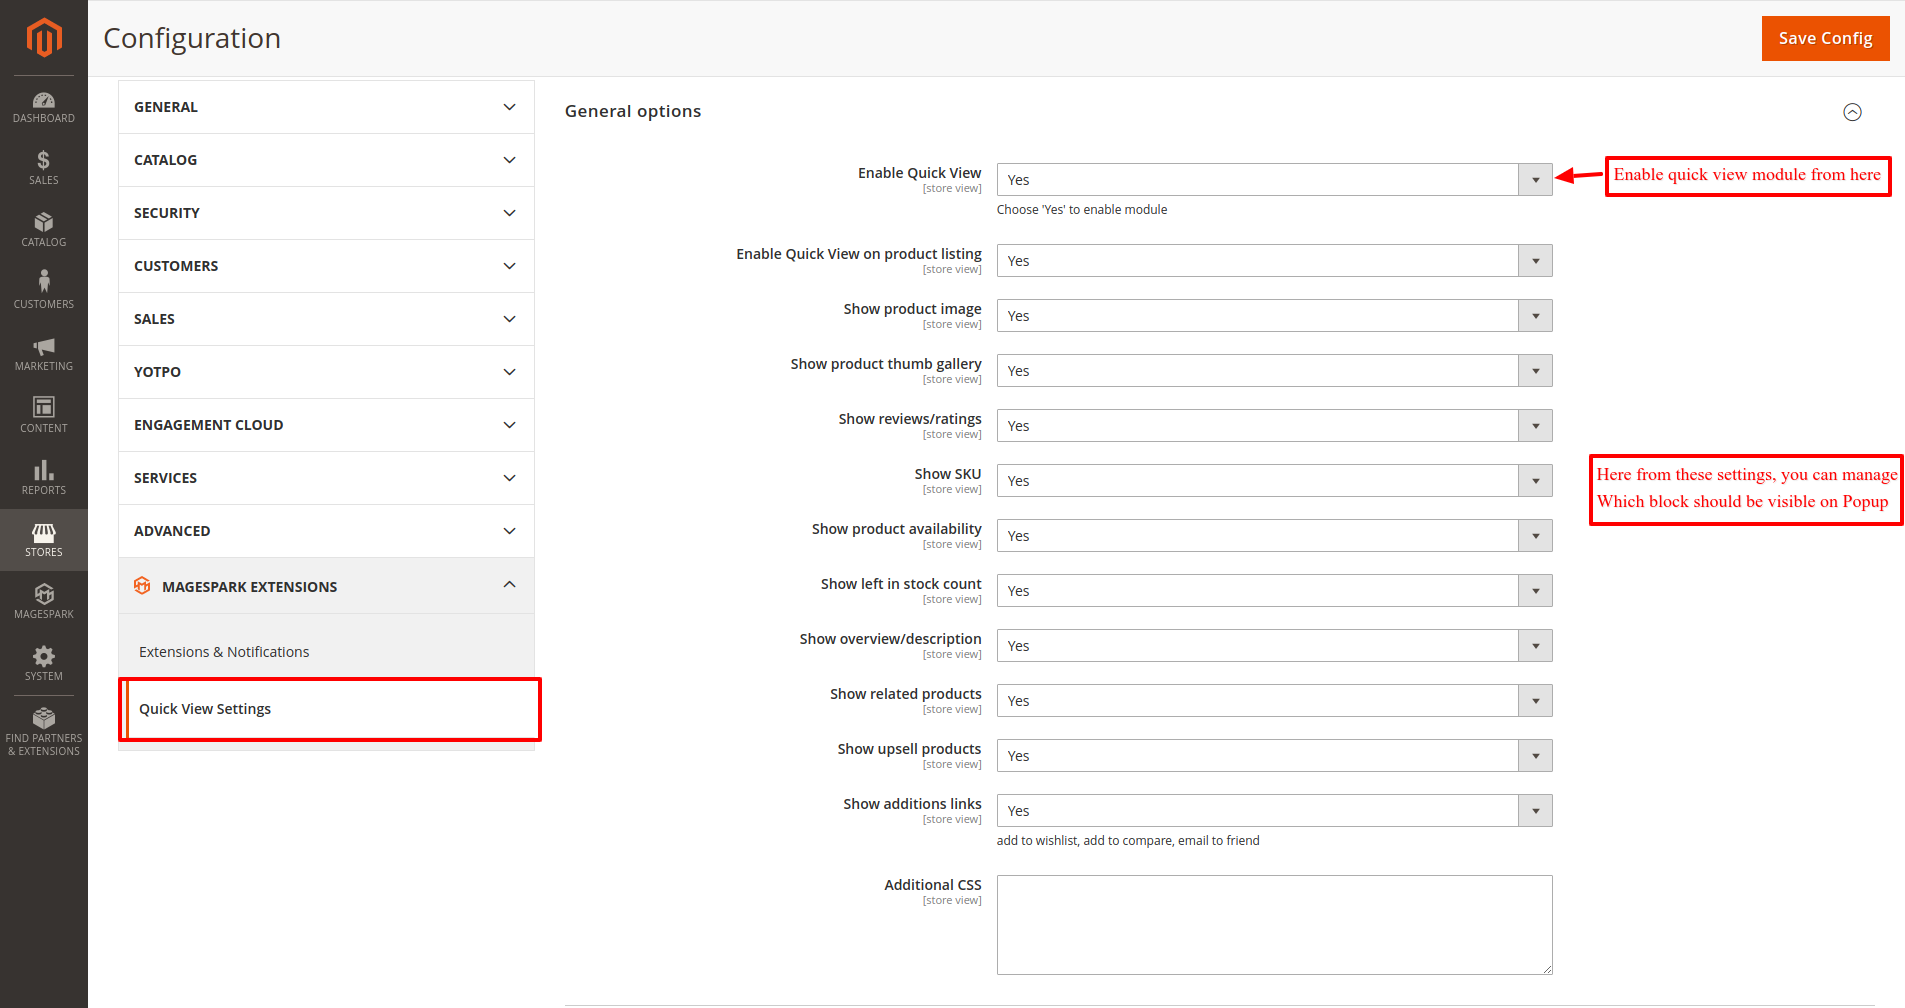
Task: Click the Magento logo icon
Action: click(x=44, y=38)
